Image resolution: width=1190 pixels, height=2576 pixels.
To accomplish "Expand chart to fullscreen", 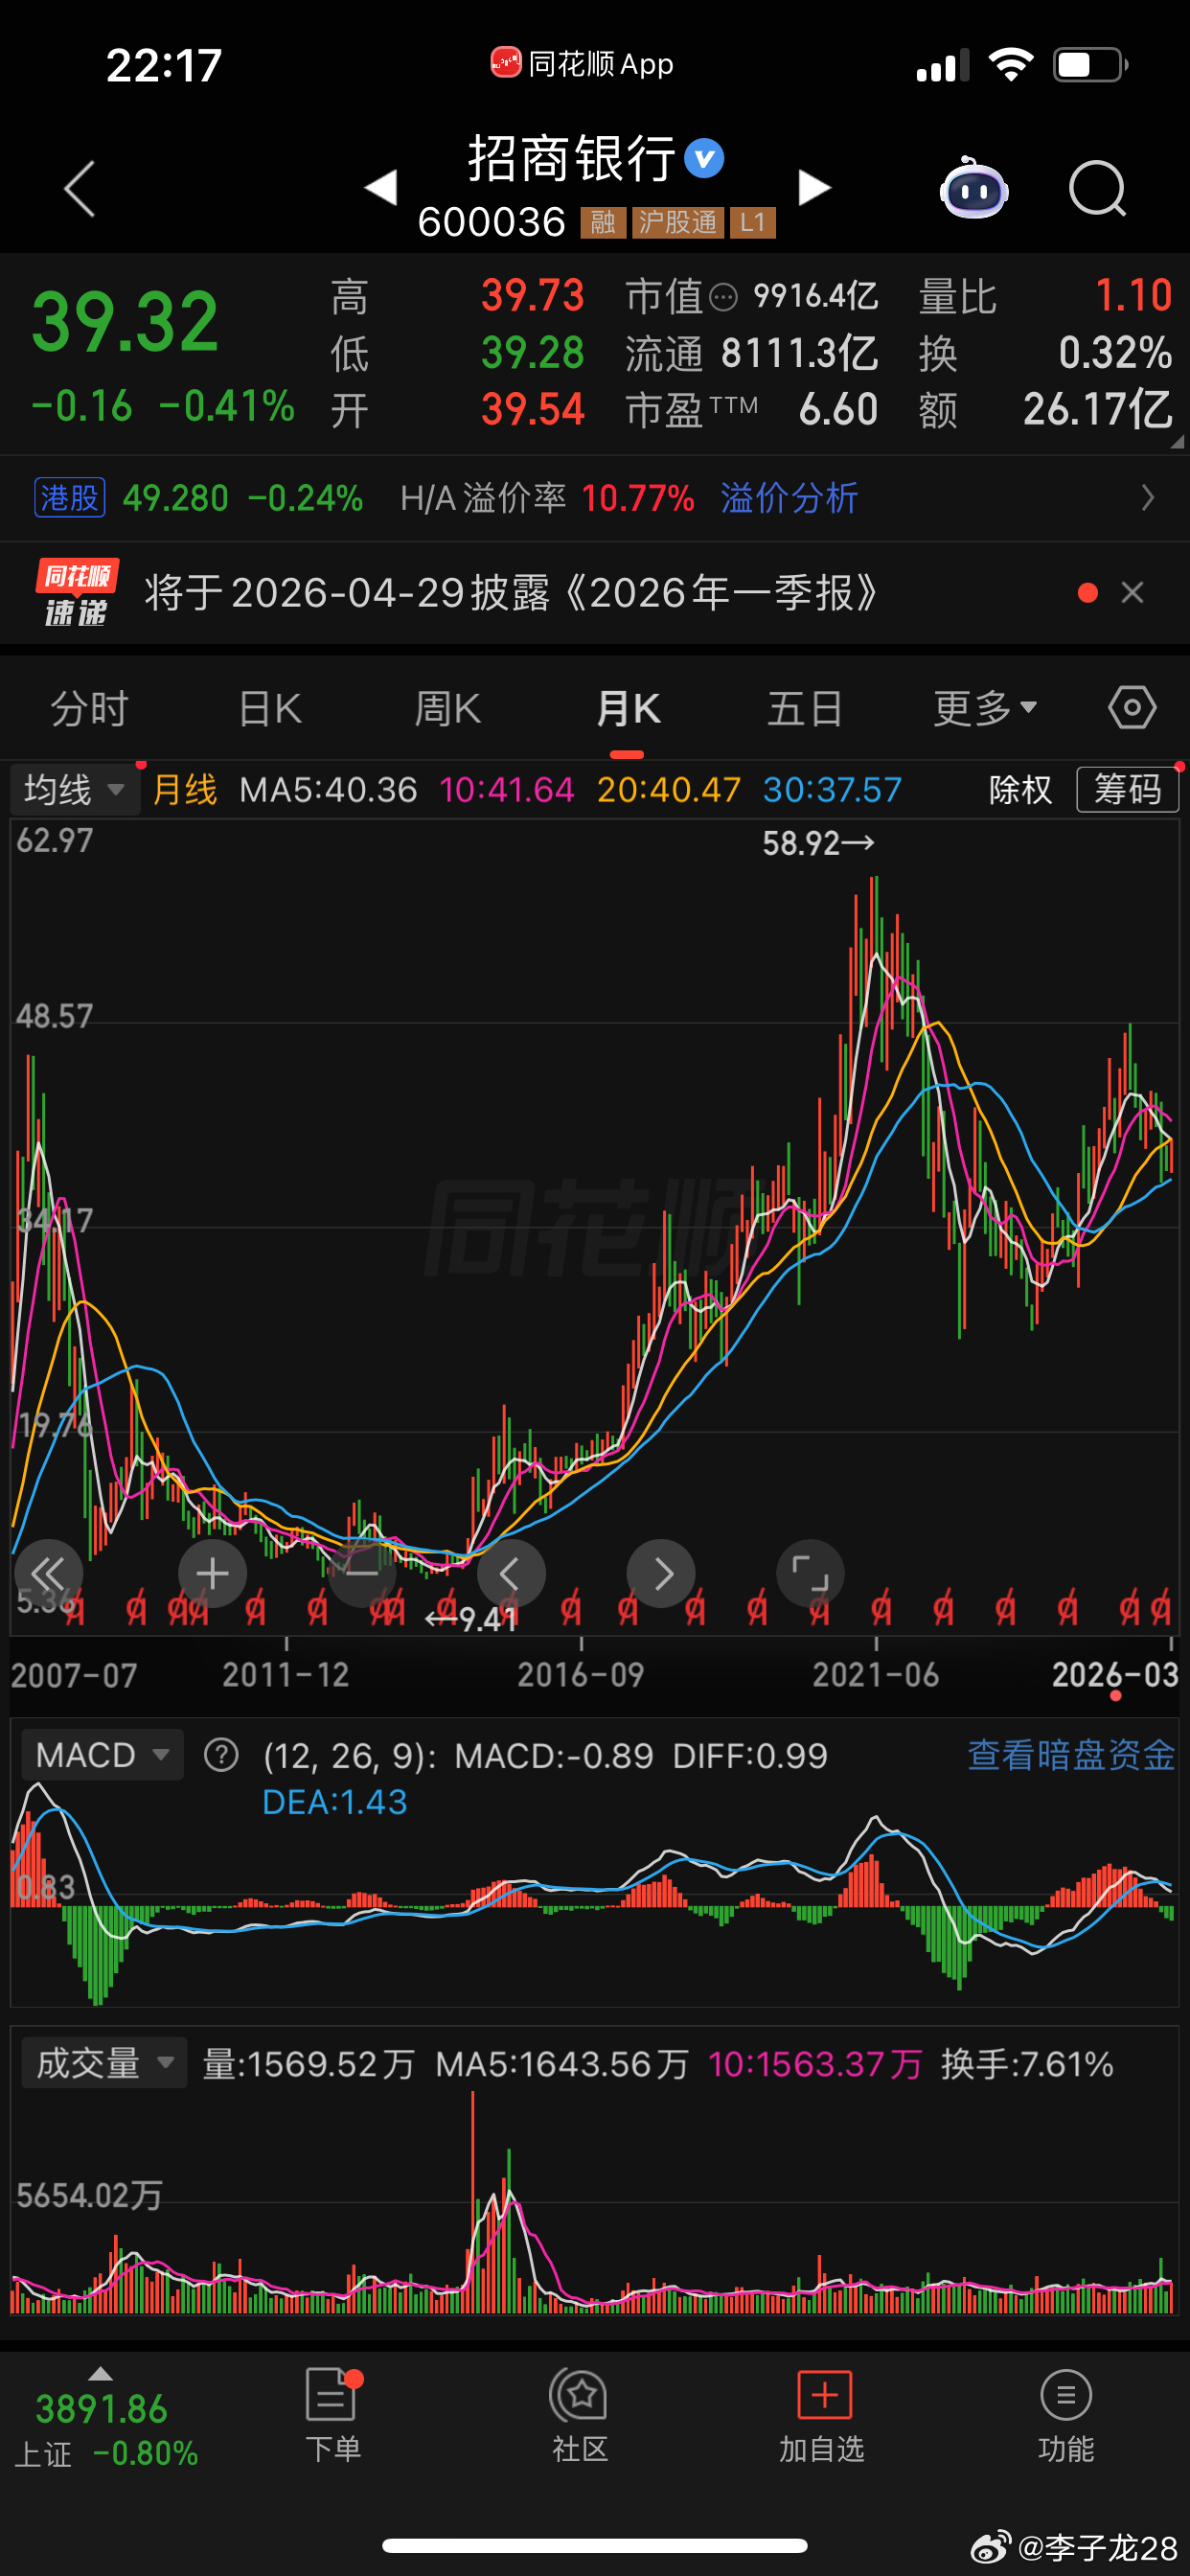I will [x=810, y=1574].
